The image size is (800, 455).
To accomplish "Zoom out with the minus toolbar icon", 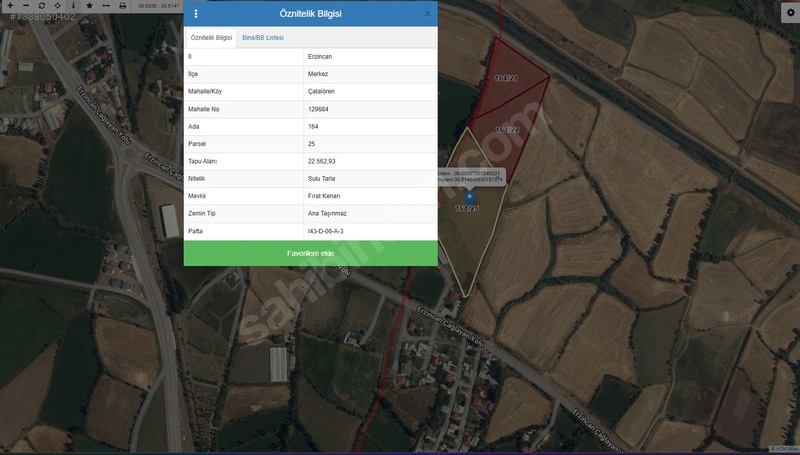I will 26,6.
